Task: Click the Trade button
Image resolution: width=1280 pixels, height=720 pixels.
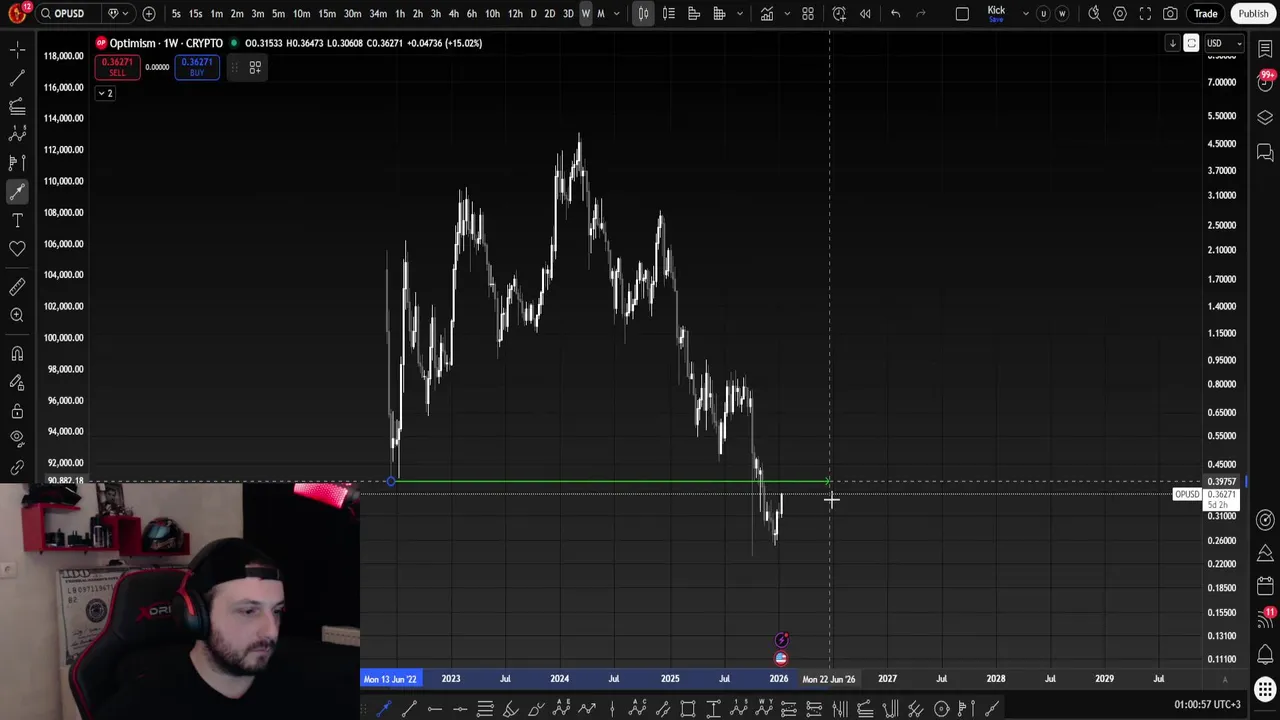Action: (1205, 14)
